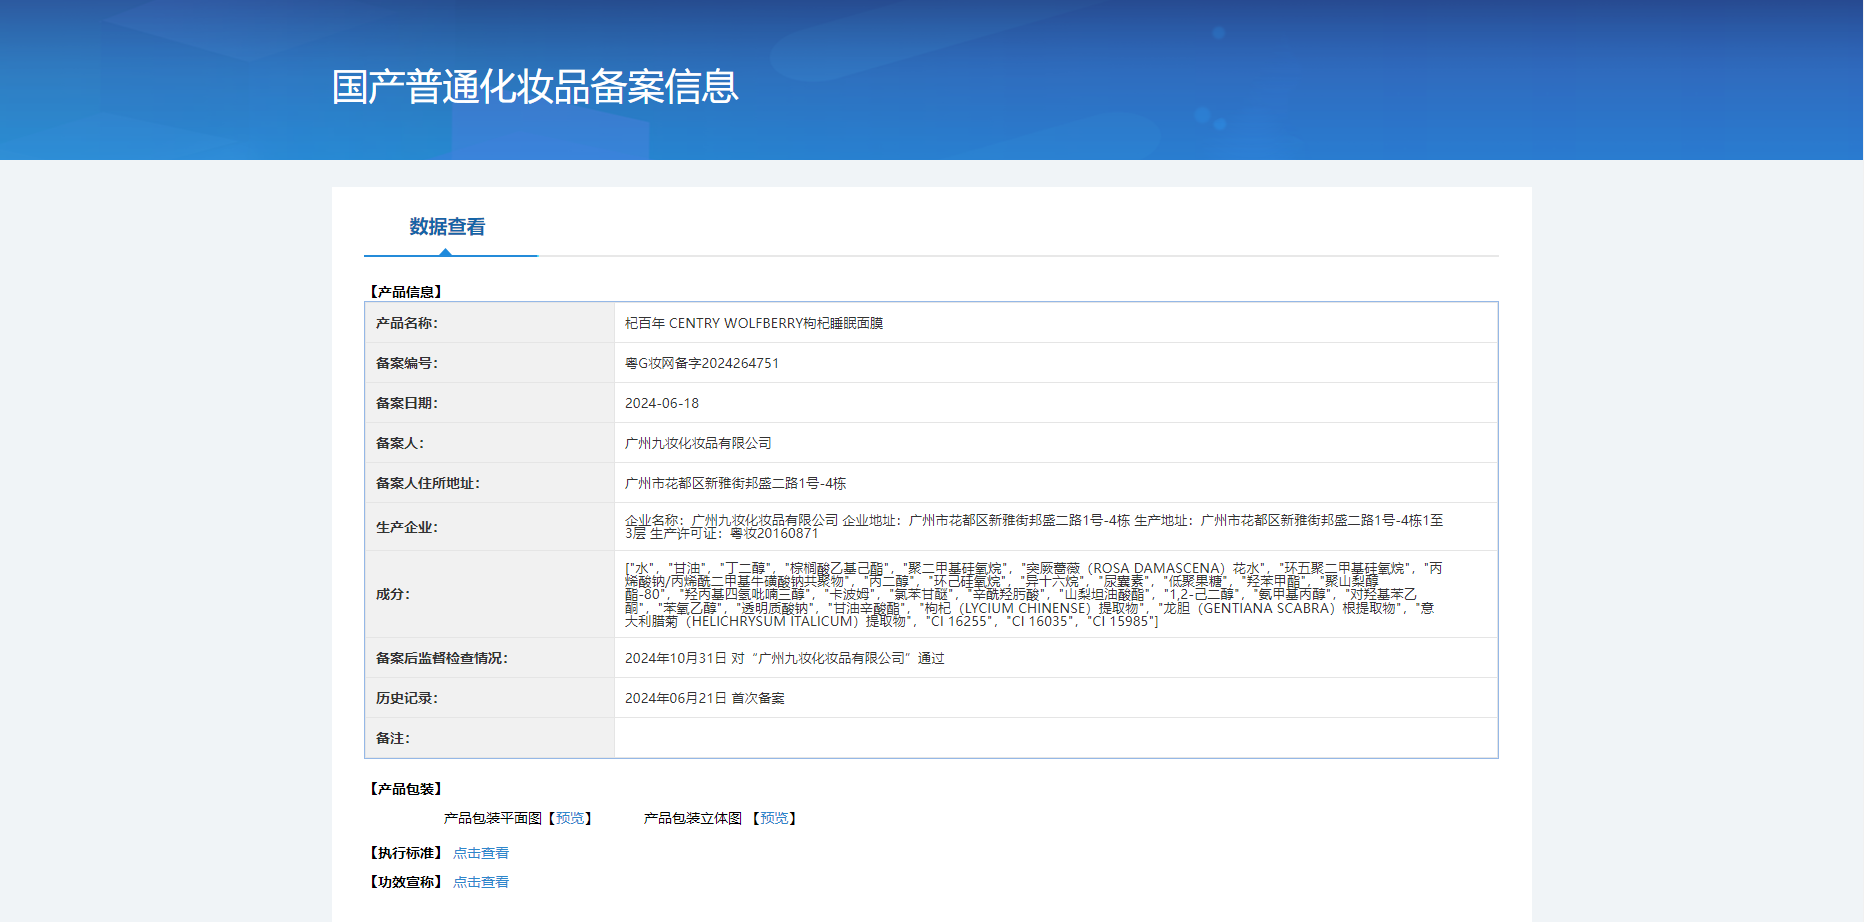Switch to the 数据查看 tab
The width and height of the screenshot is (1864, 922).
coord(447,227)
